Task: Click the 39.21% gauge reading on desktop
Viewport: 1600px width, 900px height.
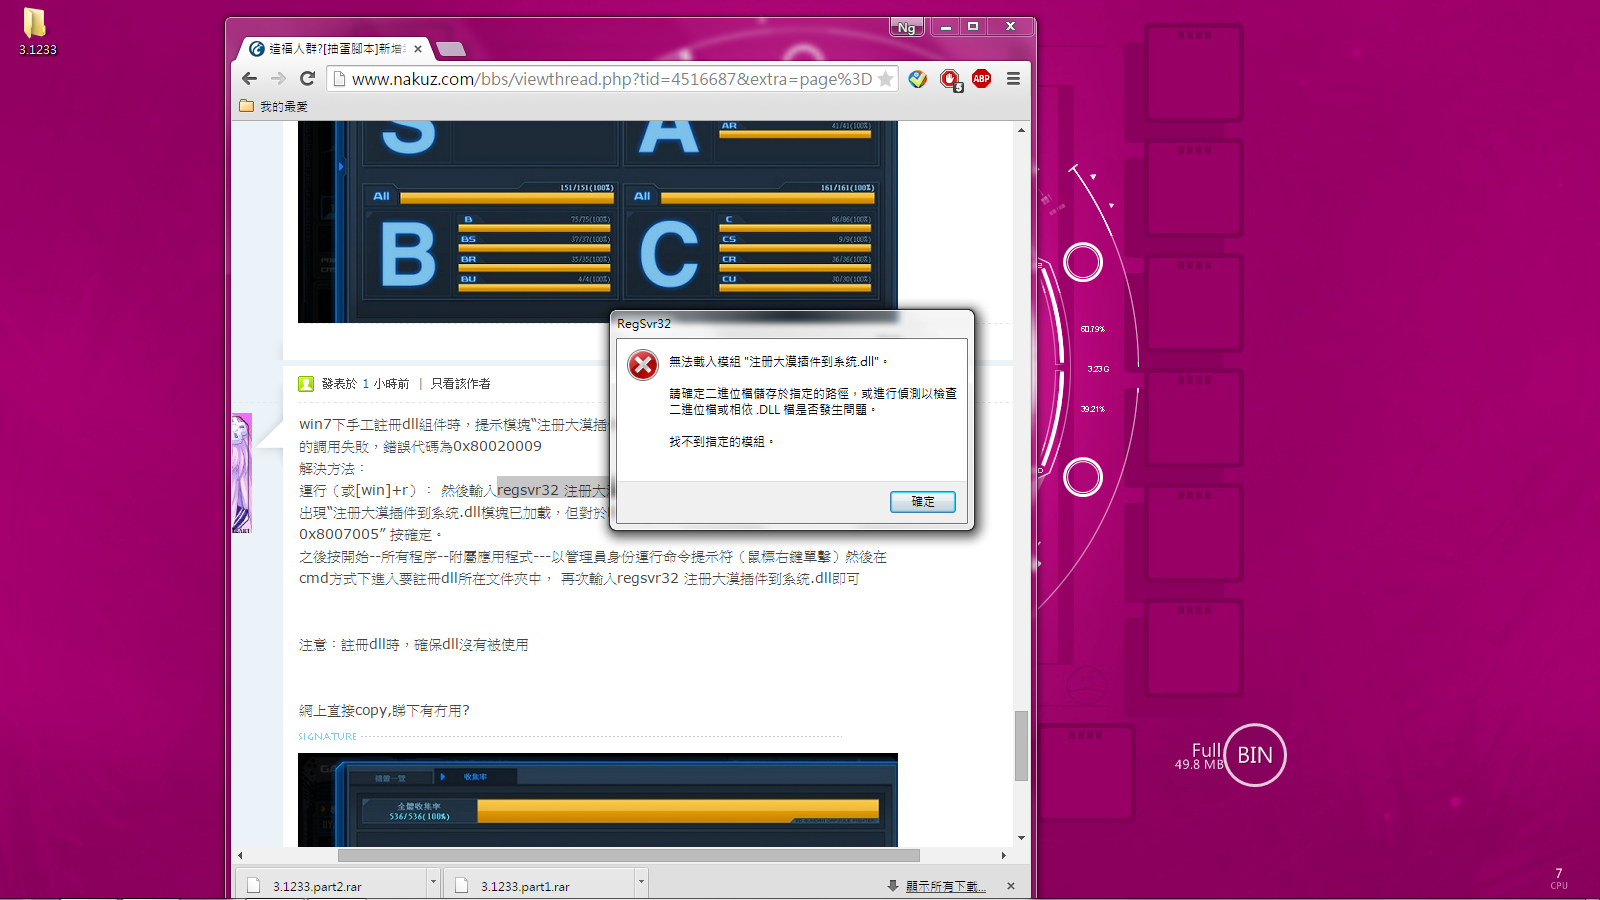Action: 1093,409
